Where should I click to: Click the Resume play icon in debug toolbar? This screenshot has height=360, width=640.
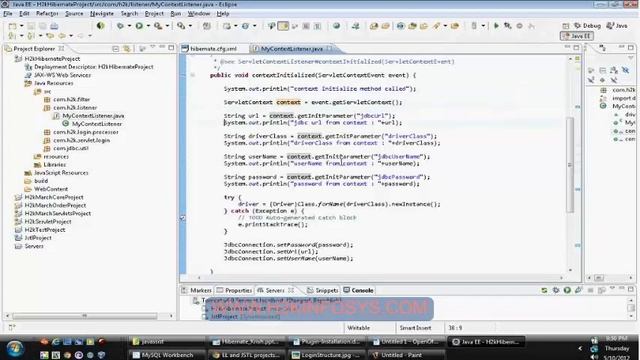496,26
